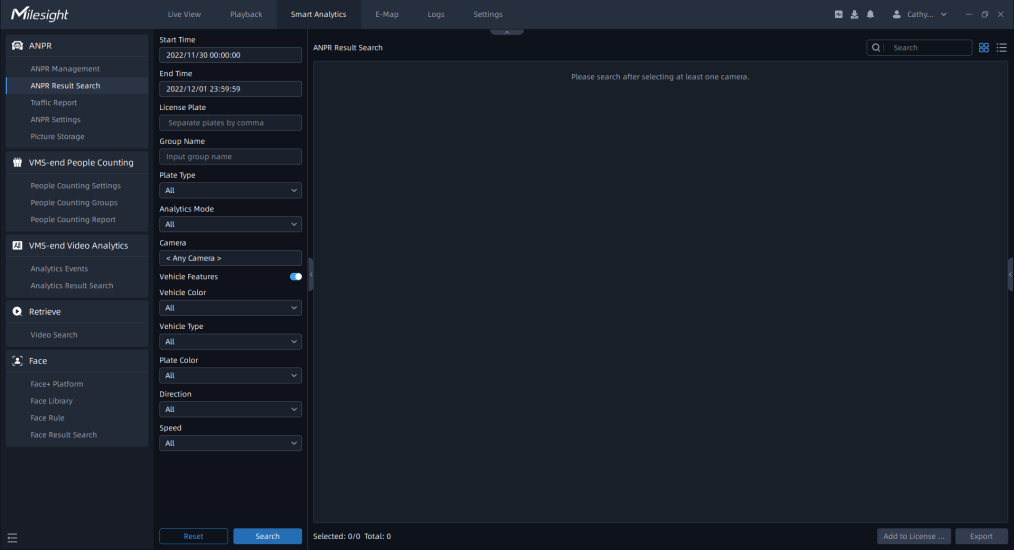The width and height of the screenshot is (1014, 550).
Task: Go to the Playback tab
Action: click(246, 14)
